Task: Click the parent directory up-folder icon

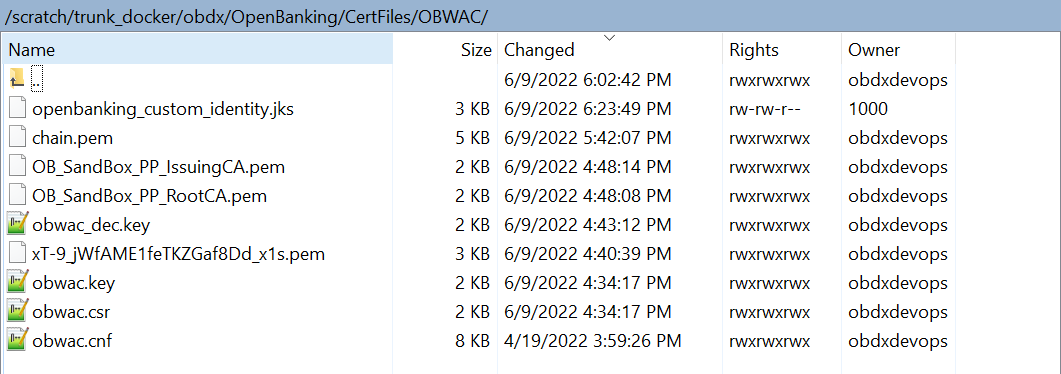Action: coord(18,79)
